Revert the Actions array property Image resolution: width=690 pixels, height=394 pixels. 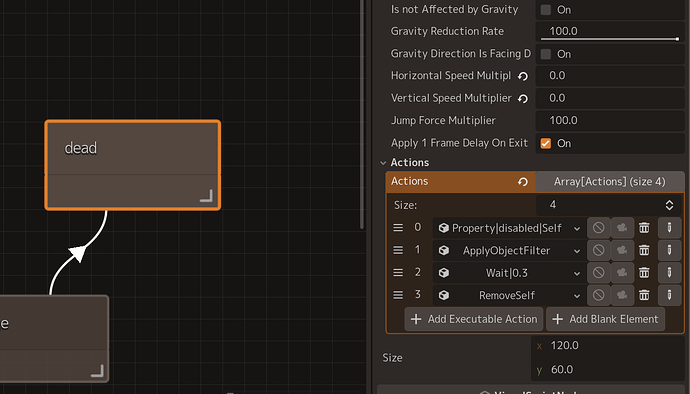[523, 182]
